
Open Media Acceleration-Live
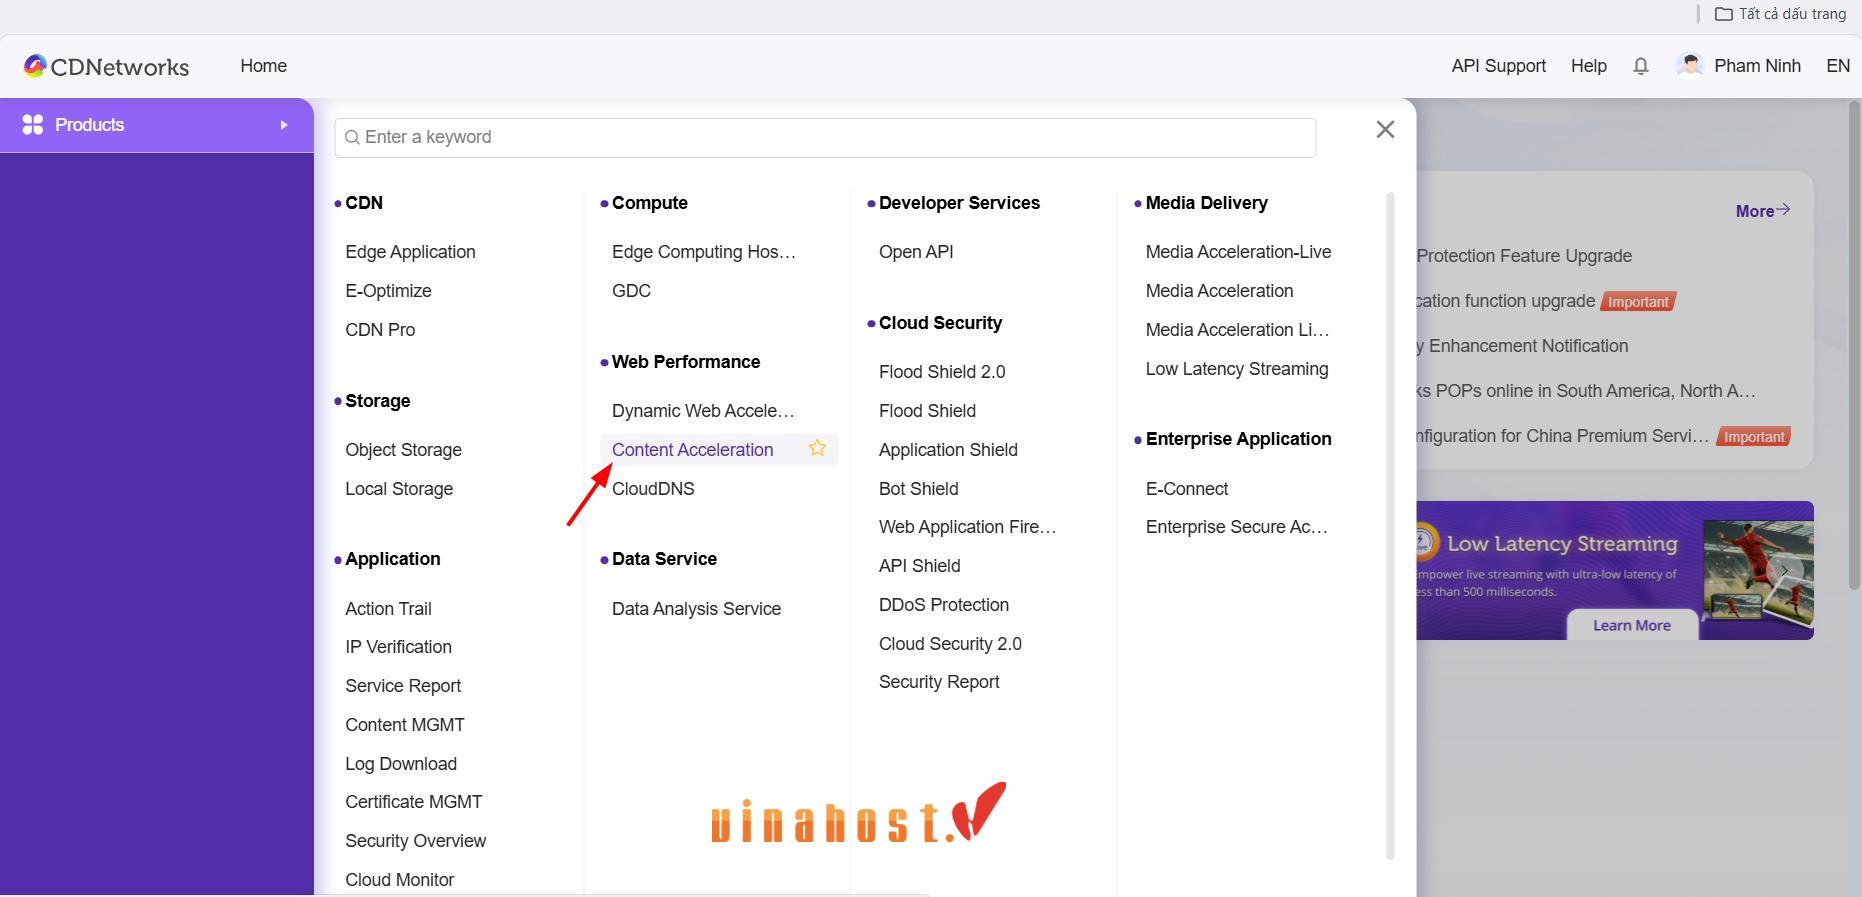[x=1238, y=252]
